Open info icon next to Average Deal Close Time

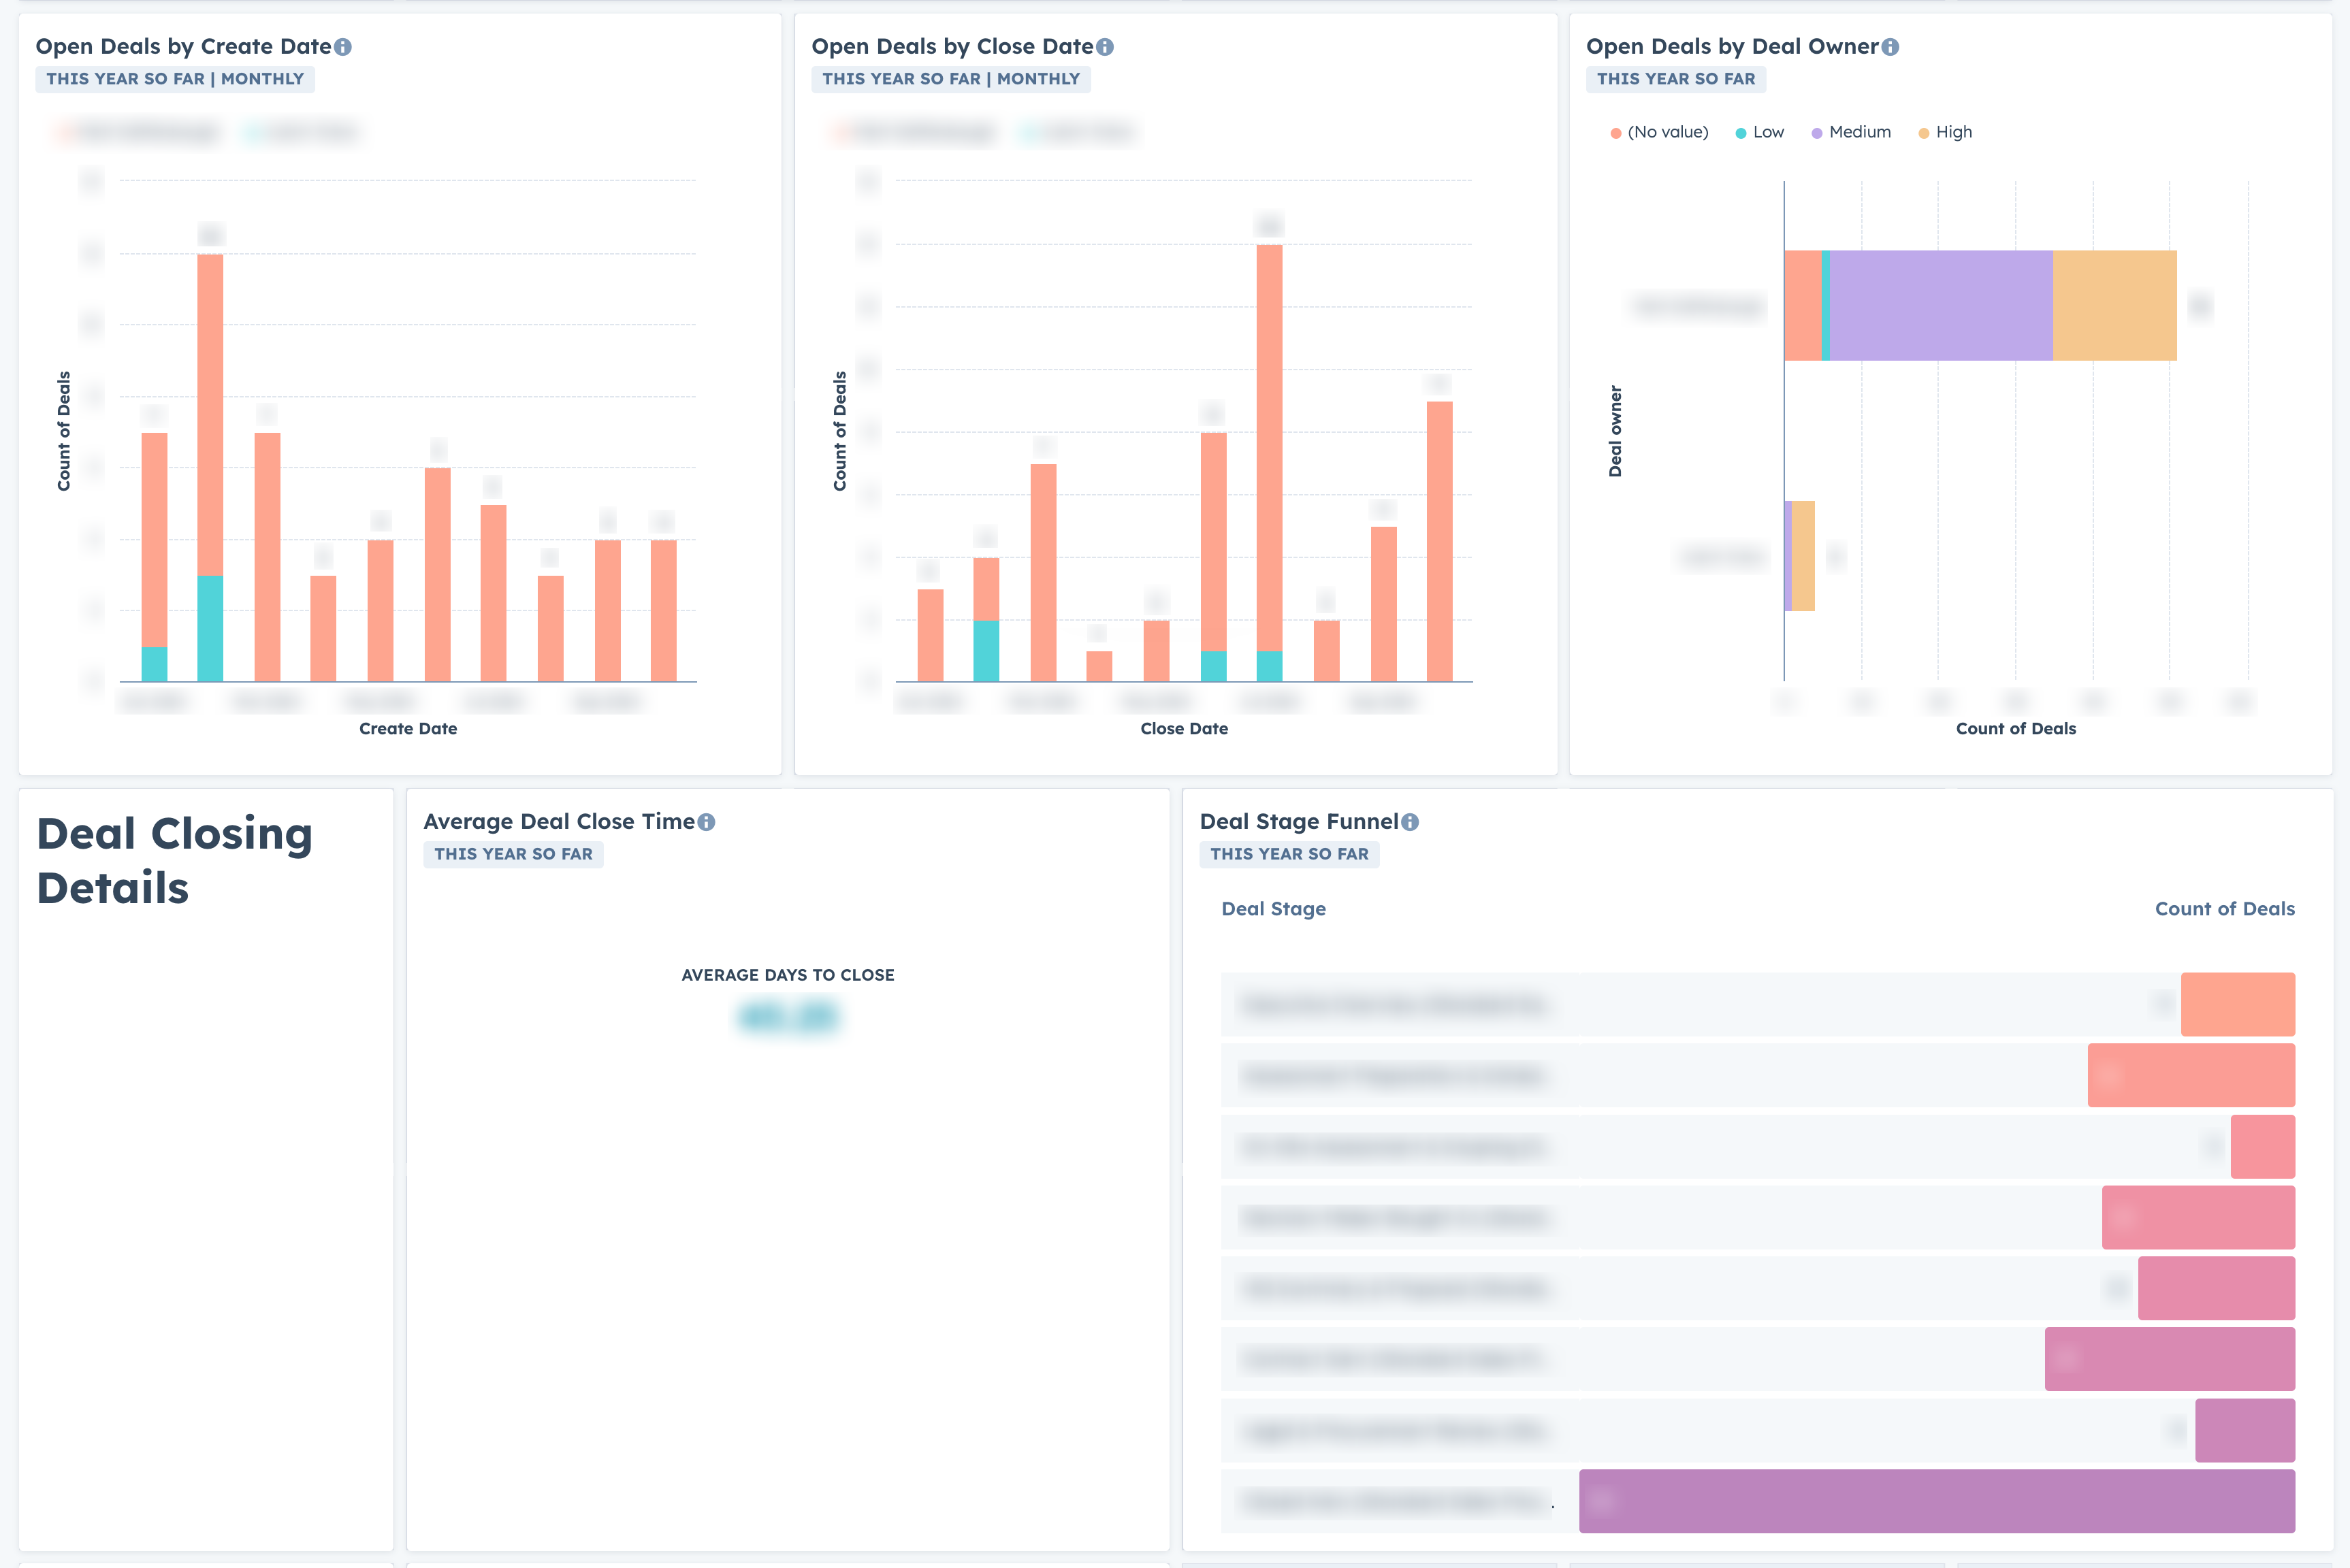[707, 822]
